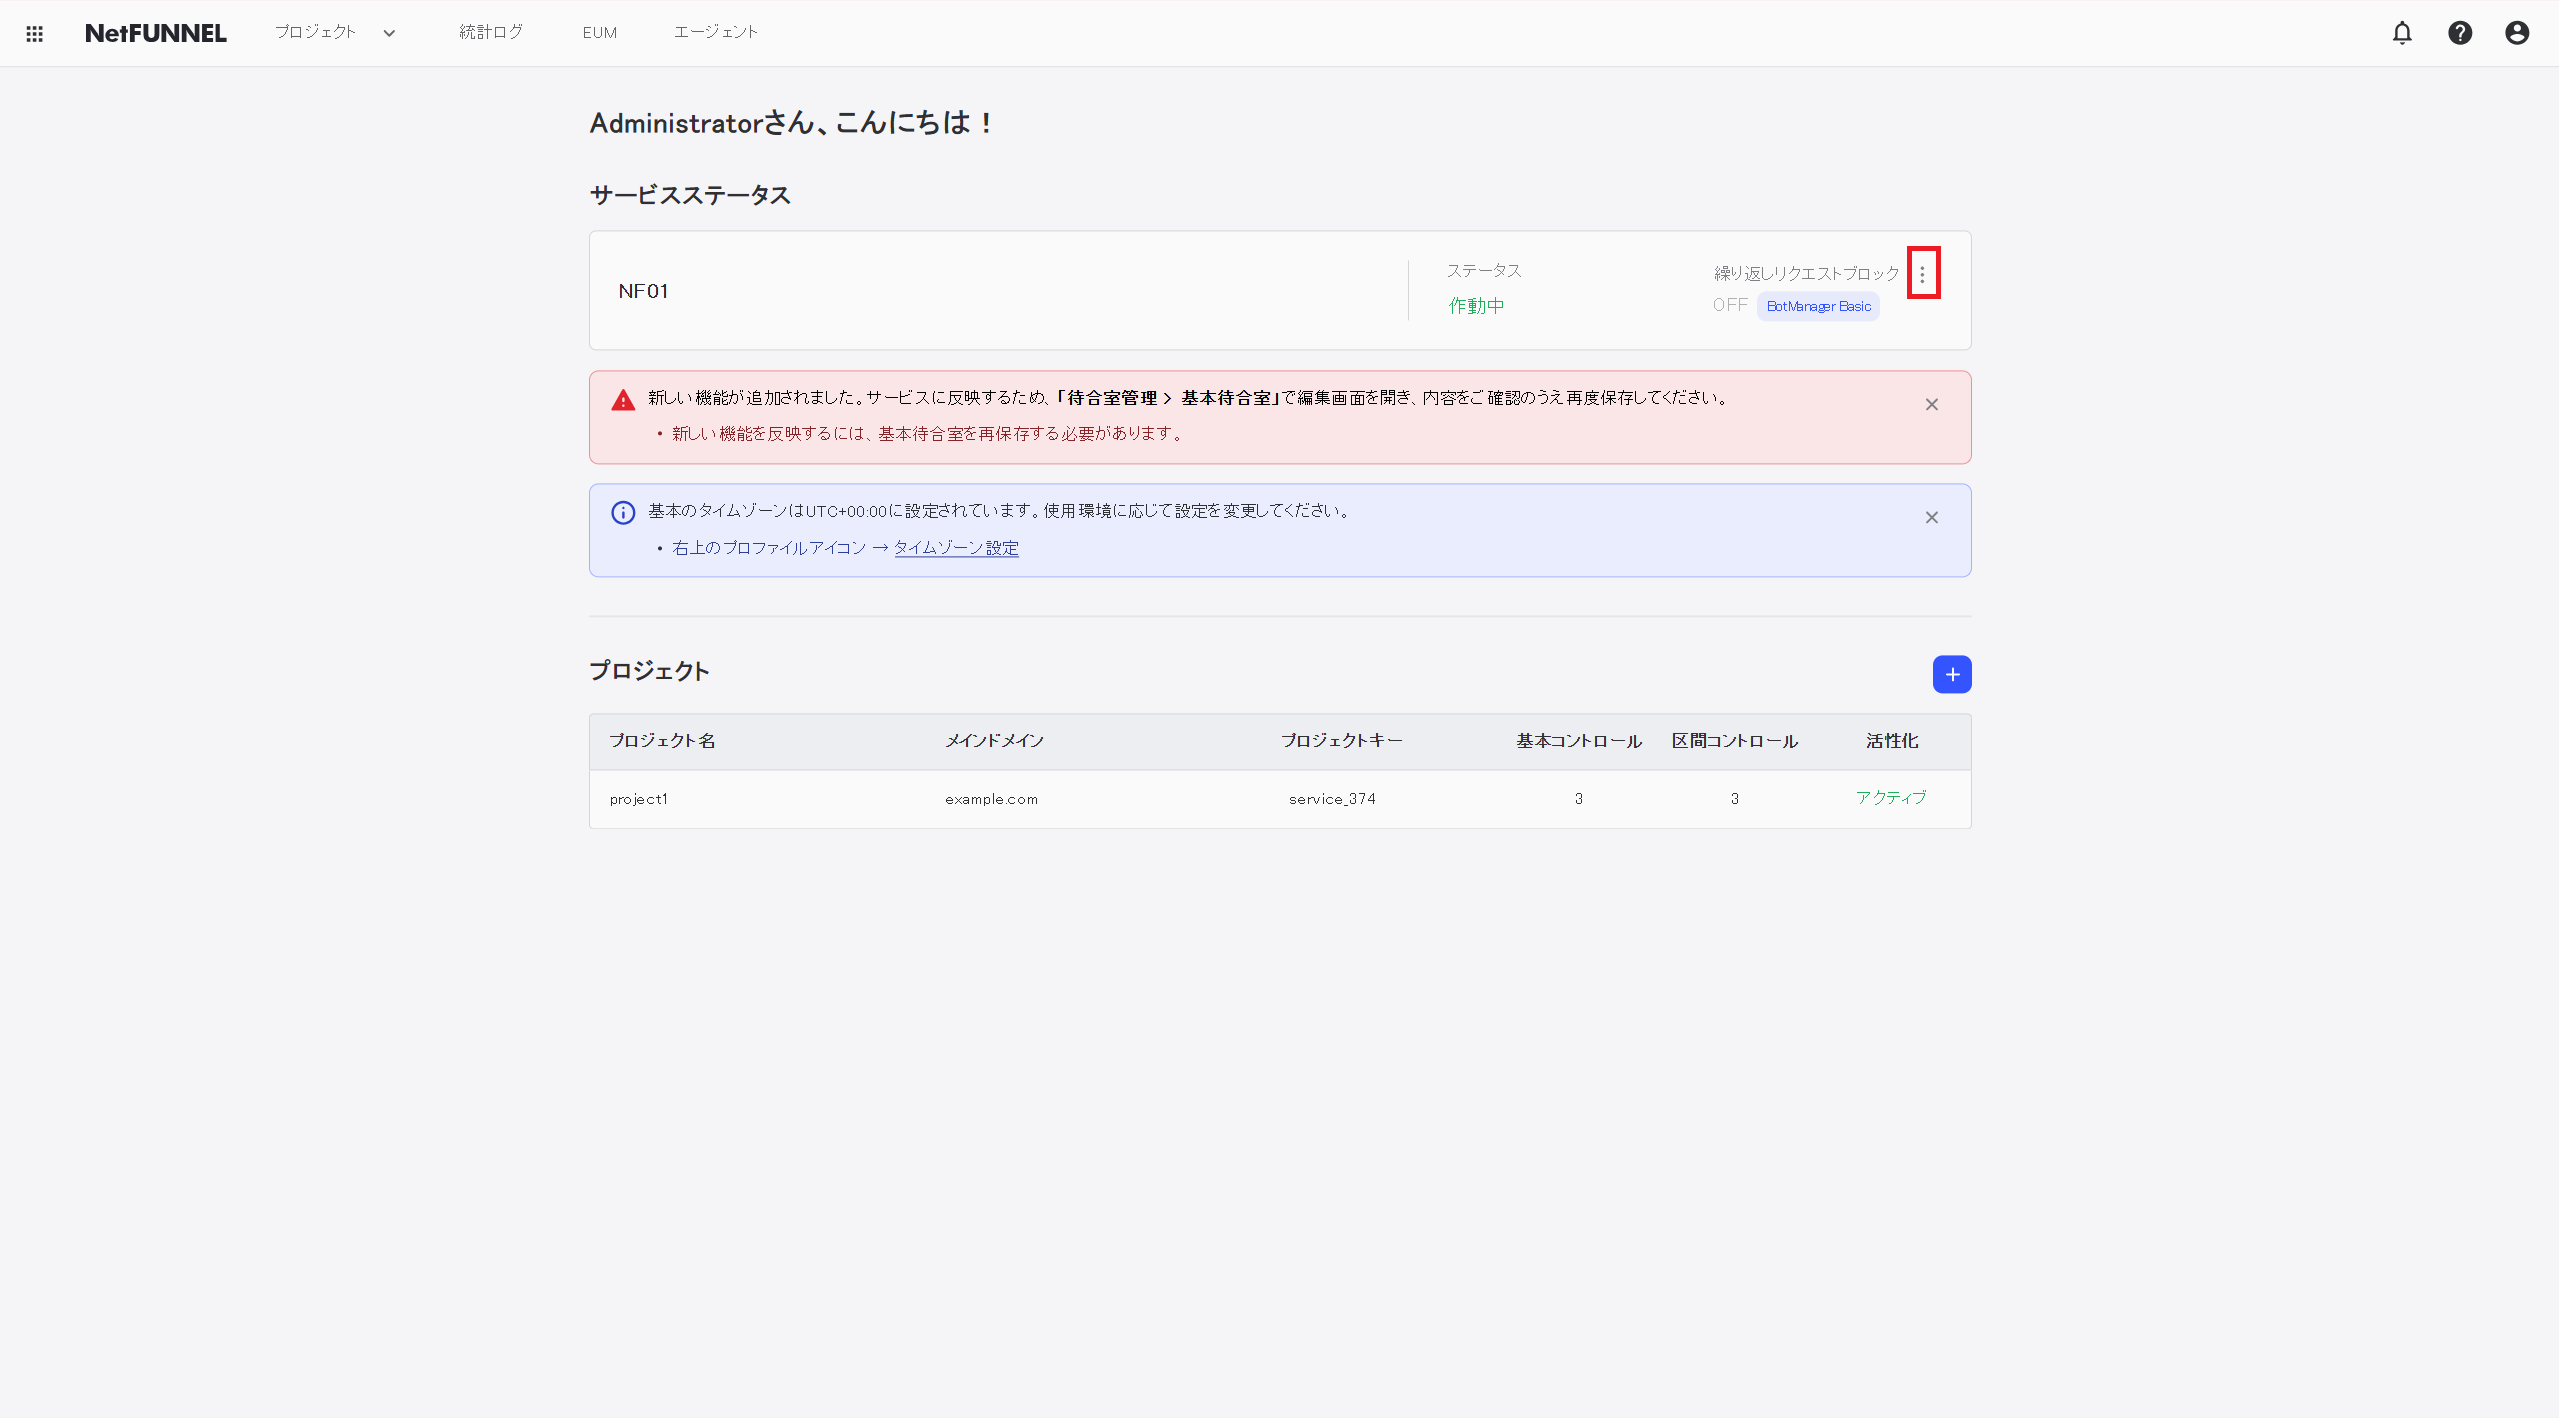Open the app launcher grid icon
This screenshot has height=1418, width=2559.
35,33
